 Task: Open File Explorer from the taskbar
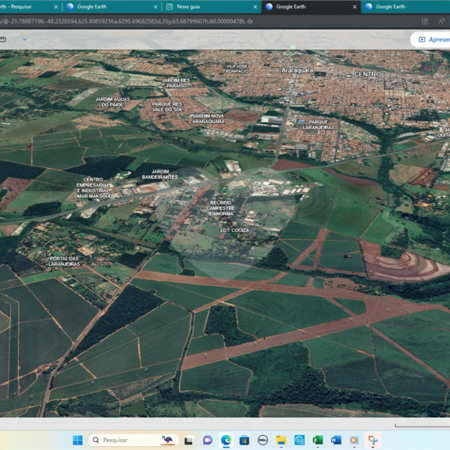[x=281, y=440]
